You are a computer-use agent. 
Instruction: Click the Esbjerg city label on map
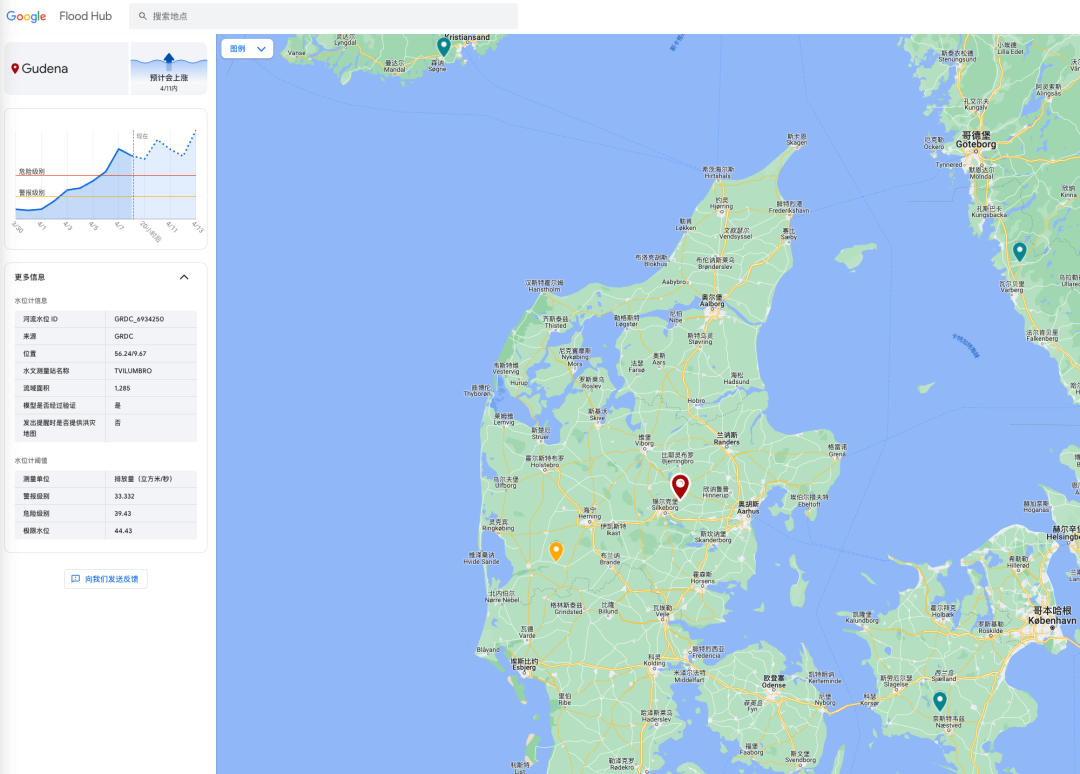pyautogui.click(x=523, y=667)
